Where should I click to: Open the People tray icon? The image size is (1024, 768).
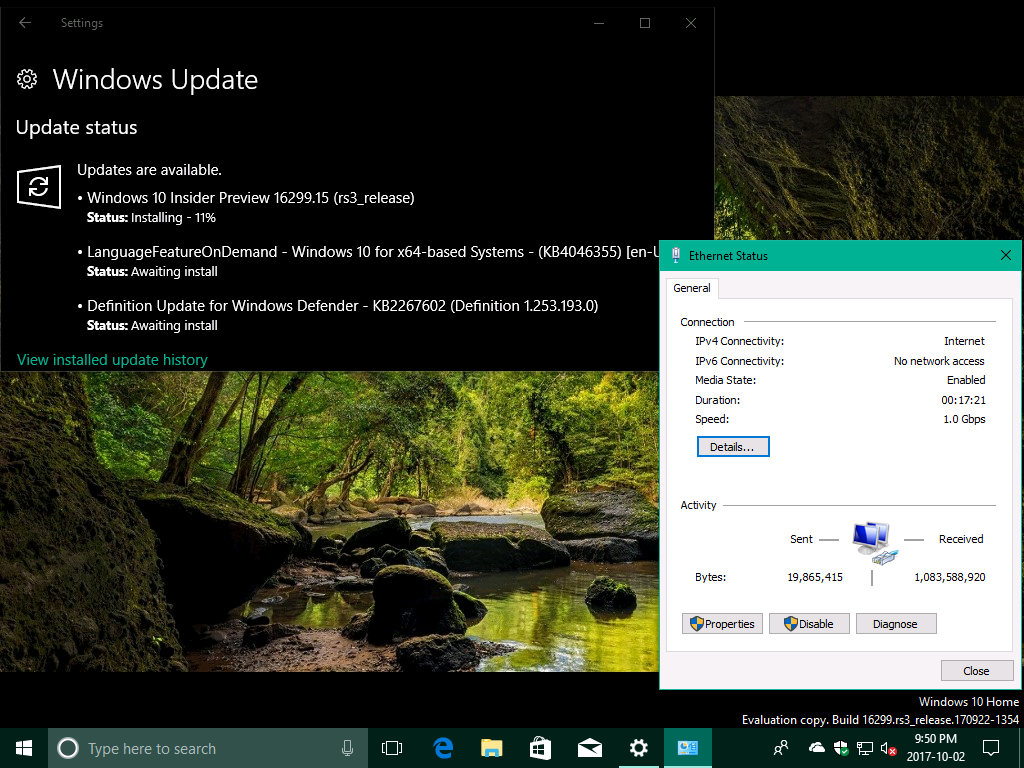point(781,748)
